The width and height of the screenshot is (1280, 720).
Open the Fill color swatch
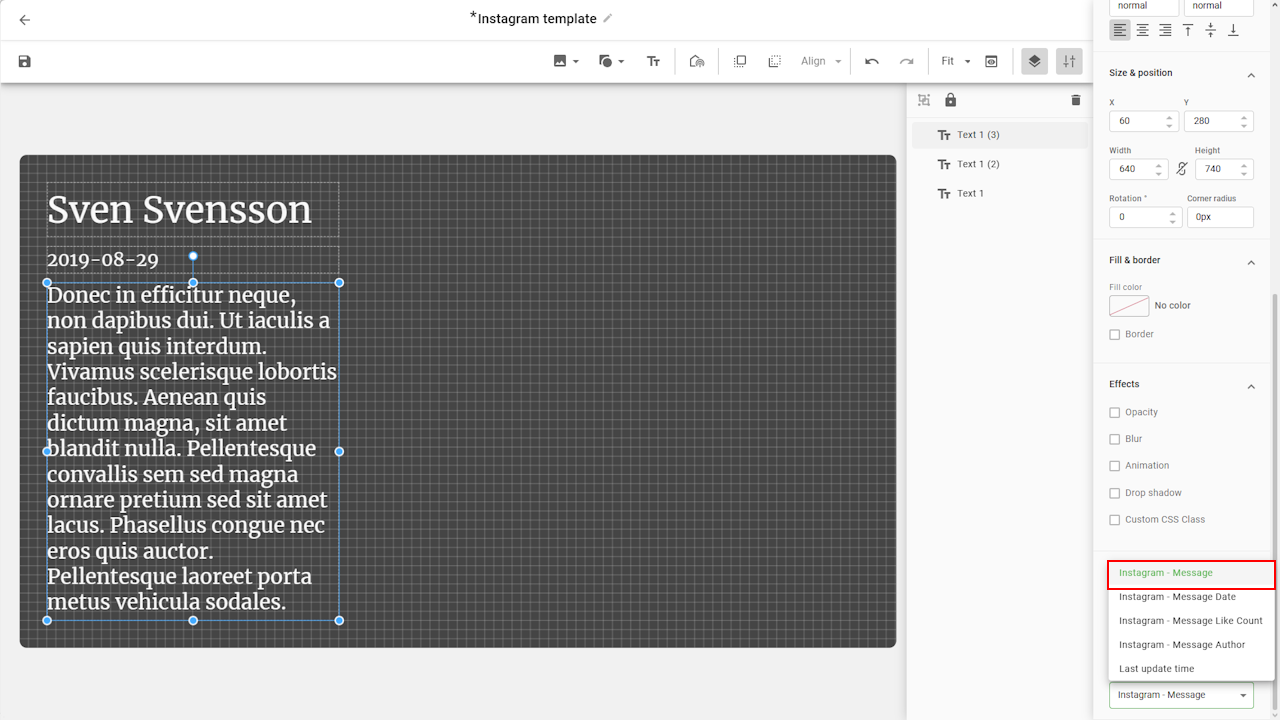point(1129,306)
